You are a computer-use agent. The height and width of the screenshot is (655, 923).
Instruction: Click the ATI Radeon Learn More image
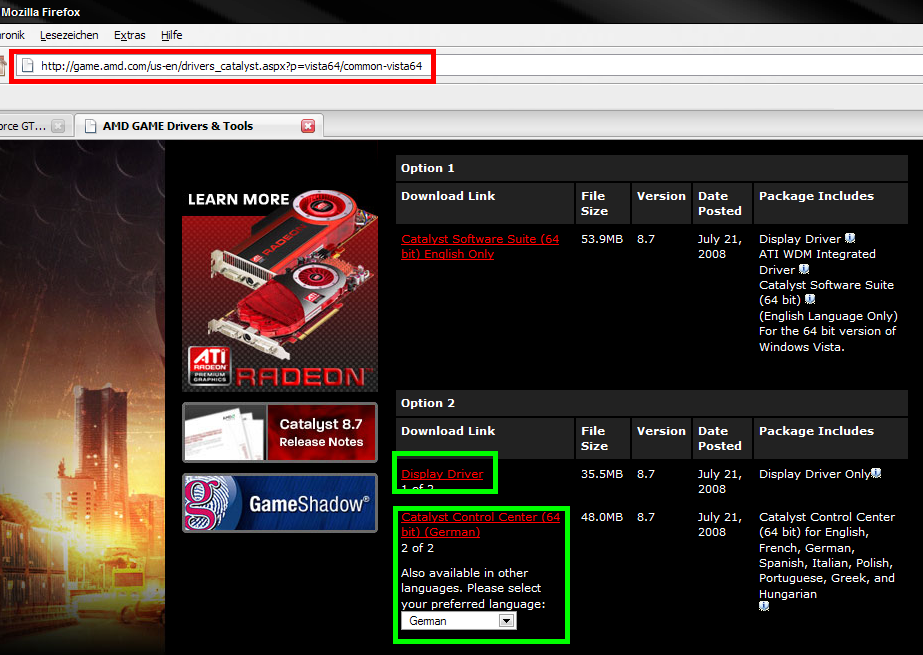pyautogui.click(x=280, y=292)
